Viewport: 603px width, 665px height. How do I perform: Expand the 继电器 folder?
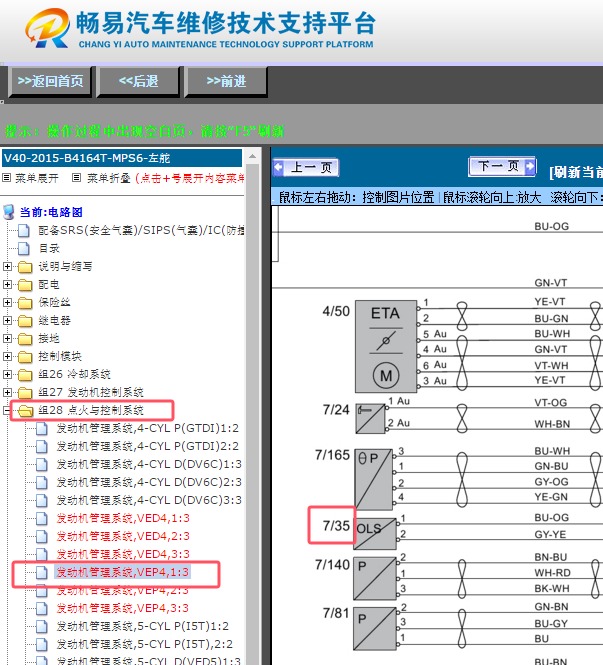coord(7,320)
